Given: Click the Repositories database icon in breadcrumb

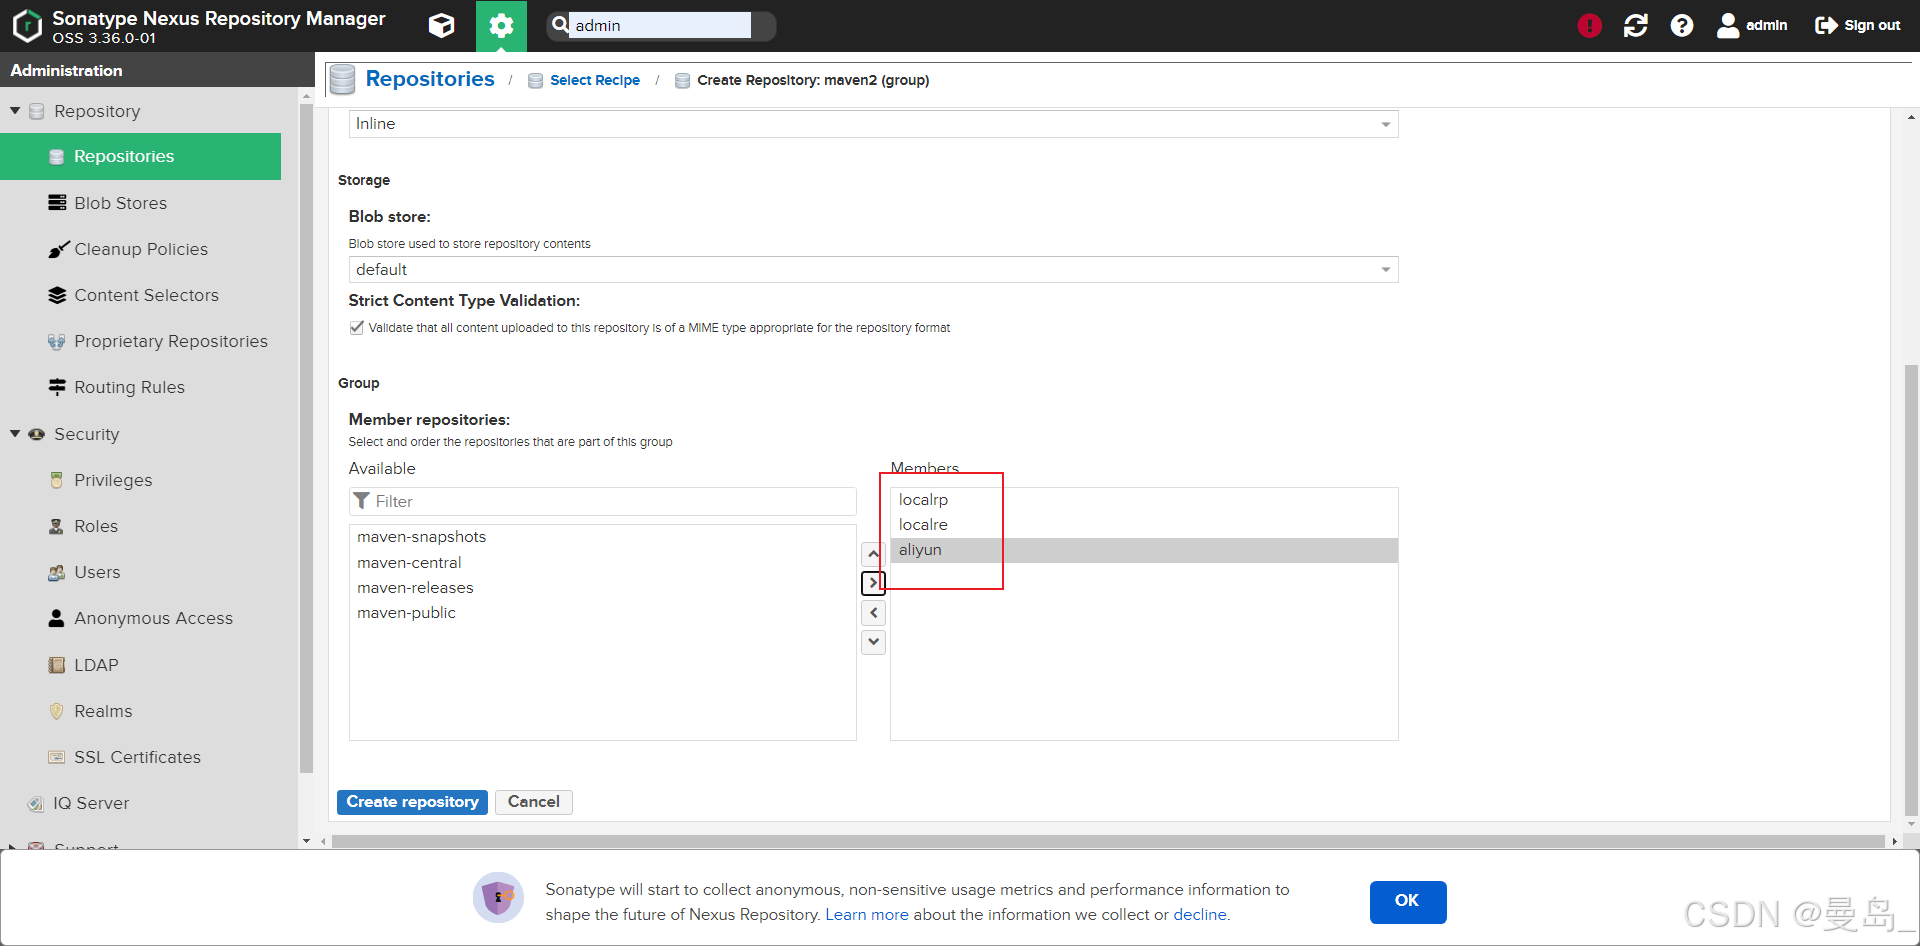Looking at the screenshot, I should [x=343, y=79].
